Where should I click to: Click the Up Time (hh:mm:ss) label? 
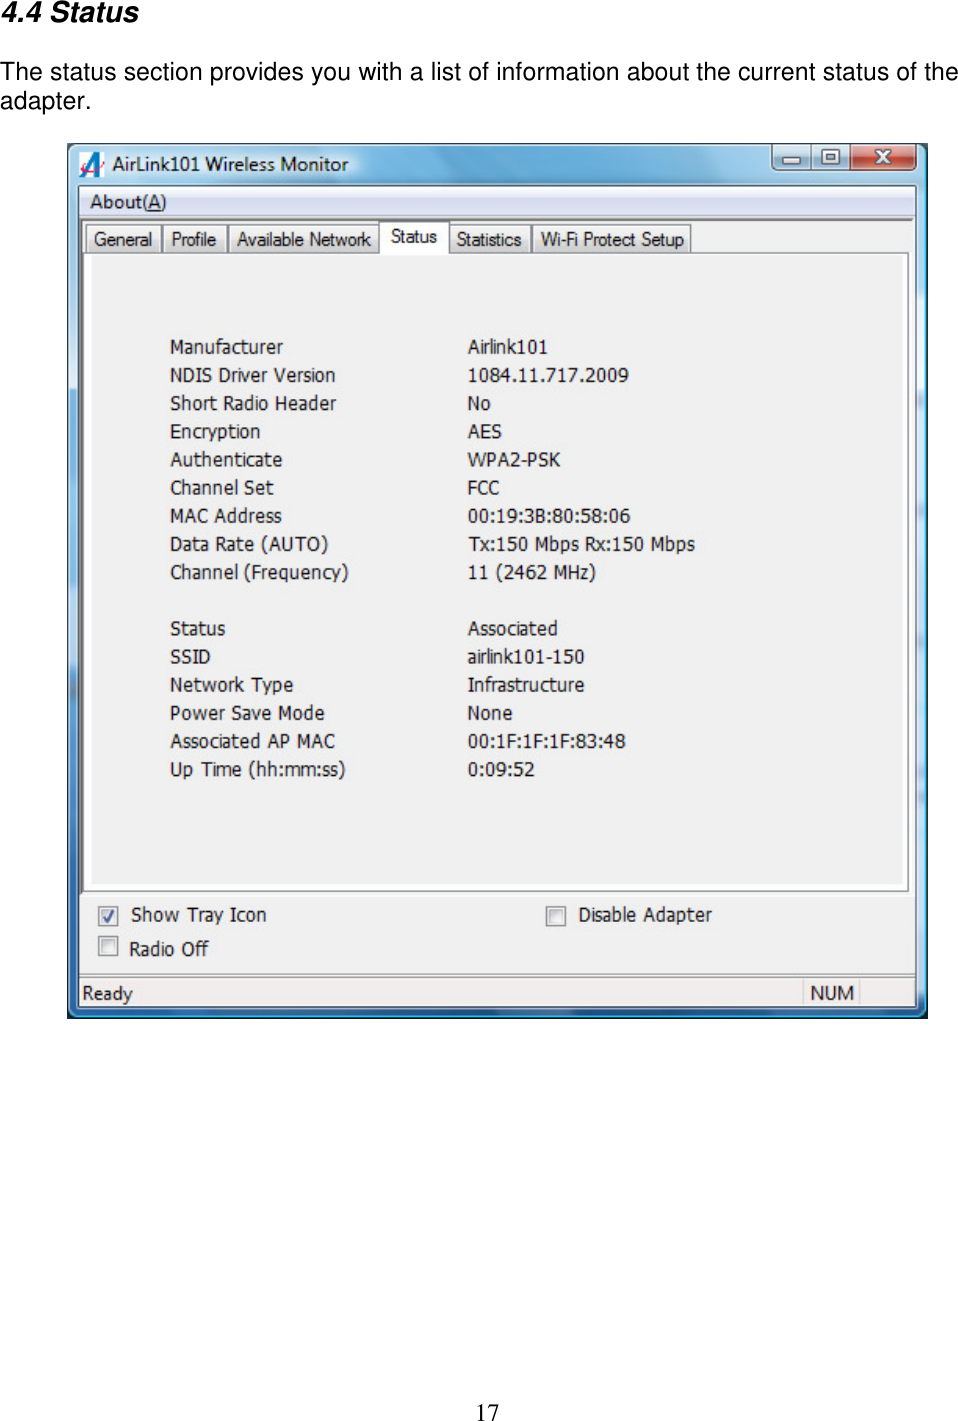258,769
